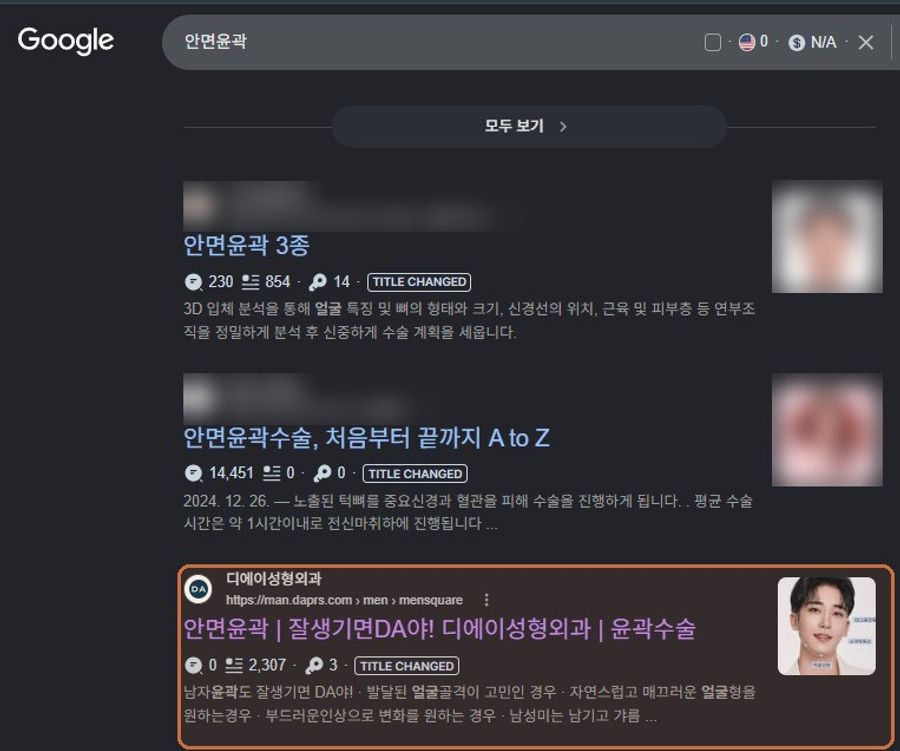Click the search-volume icon next to 230
The width and height of the screenshot is (900, 751).
pyautogui.click(x=193, y=282)
